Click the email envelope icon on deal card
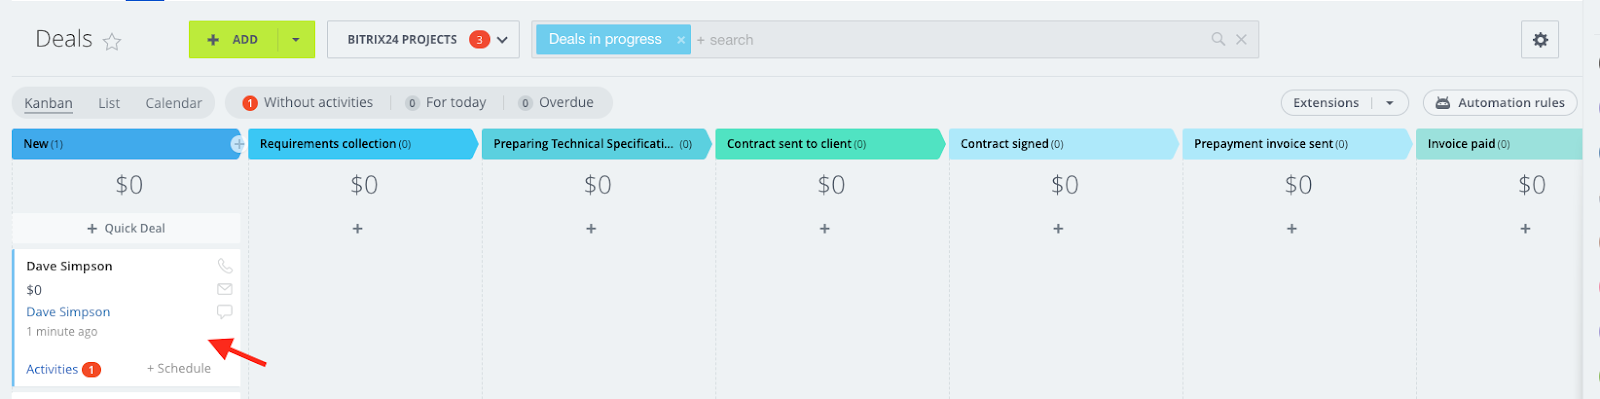1600x399 pixels. pyautogui.click(x=225, y=289)
